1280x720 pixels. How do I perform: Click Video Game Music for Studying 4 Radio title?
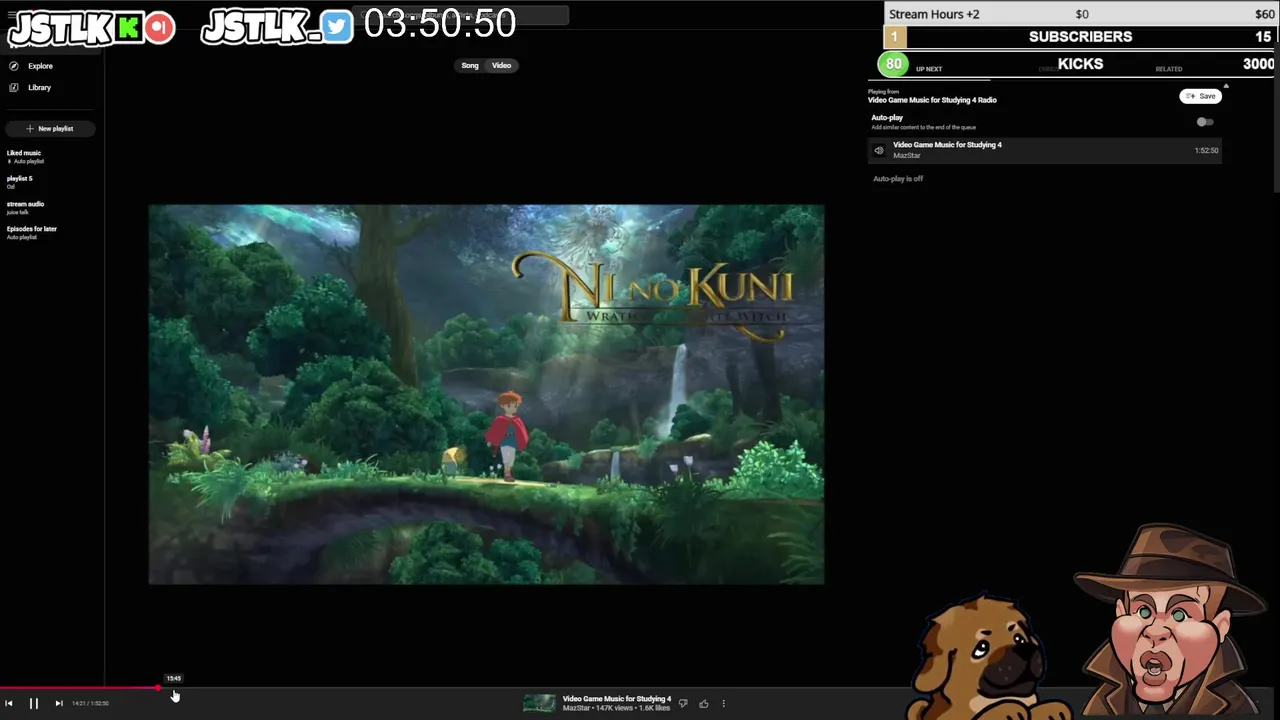click(932, 100)
